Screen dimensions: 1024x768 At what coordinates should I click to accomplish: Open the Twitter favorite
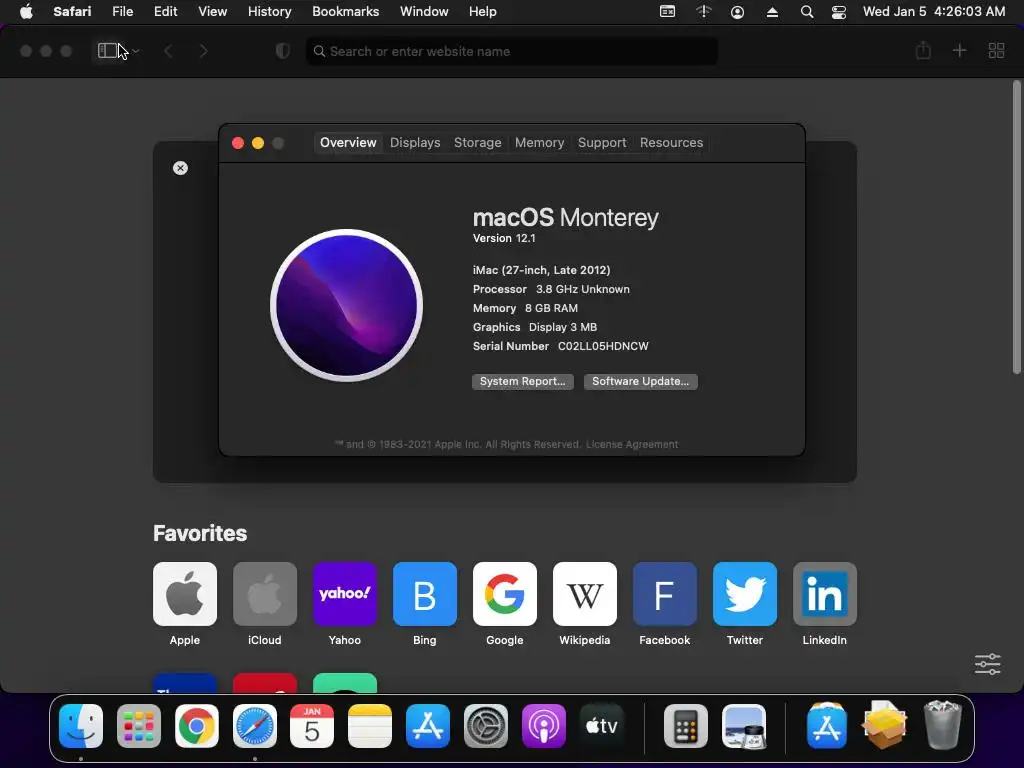744,594
